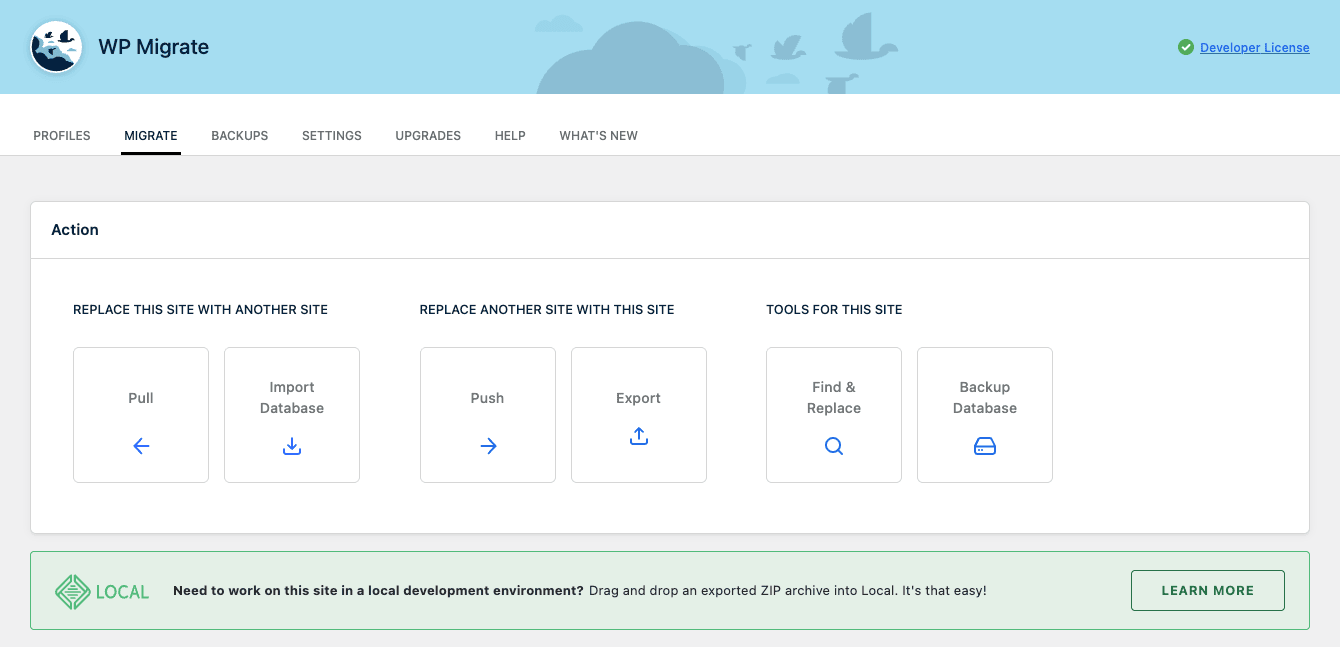Click 'Replace this site with another site' heading
This screenshot has width=1340, height=647.
click(200, 310)
